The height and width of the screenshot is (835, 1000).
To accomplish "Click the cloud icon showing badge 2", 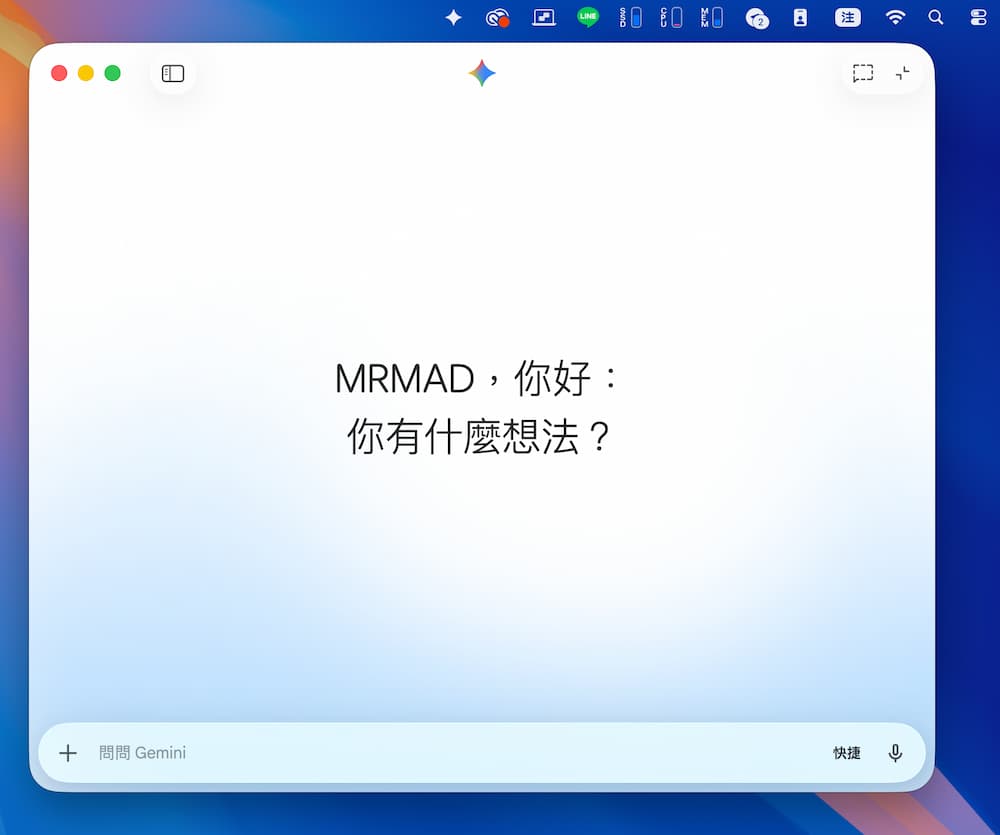I will pos(757,17).
